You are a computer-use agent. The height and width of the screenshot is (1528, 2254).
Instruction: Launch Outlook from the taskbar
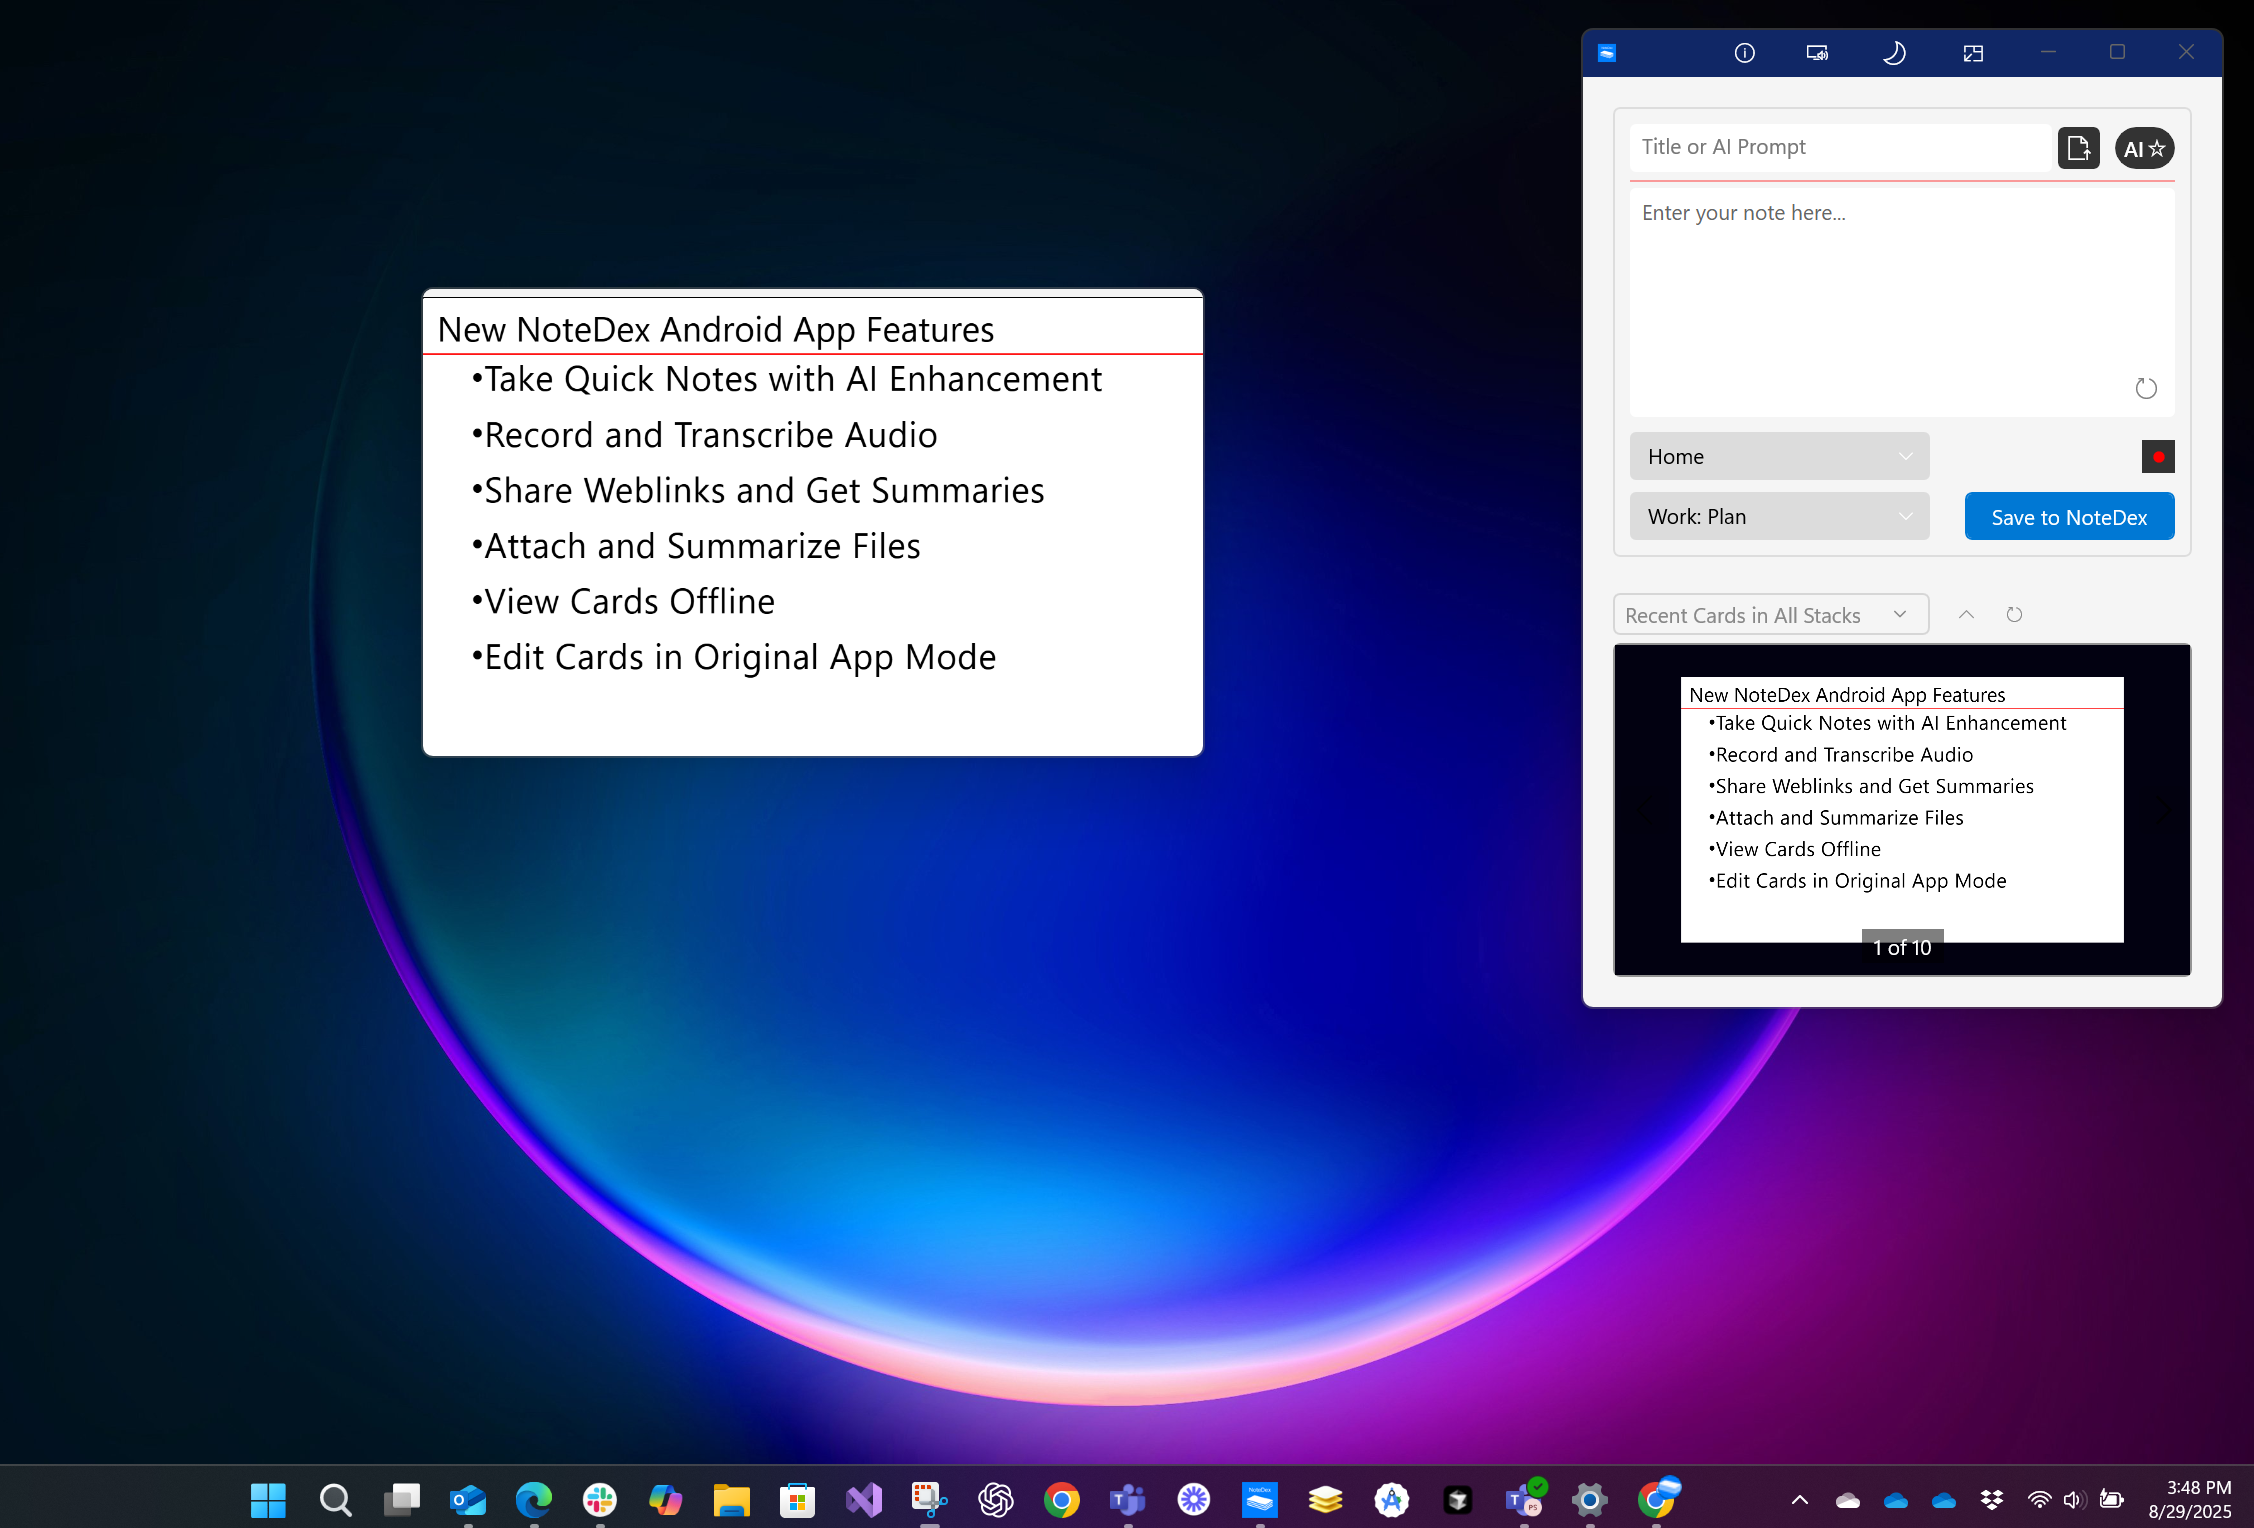[x=468, y=1499]
